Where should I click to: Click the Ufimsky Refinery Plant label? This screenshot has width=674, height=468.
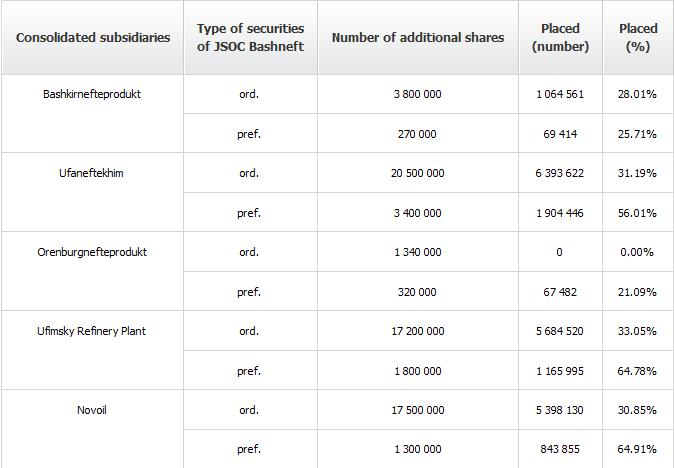92,331
